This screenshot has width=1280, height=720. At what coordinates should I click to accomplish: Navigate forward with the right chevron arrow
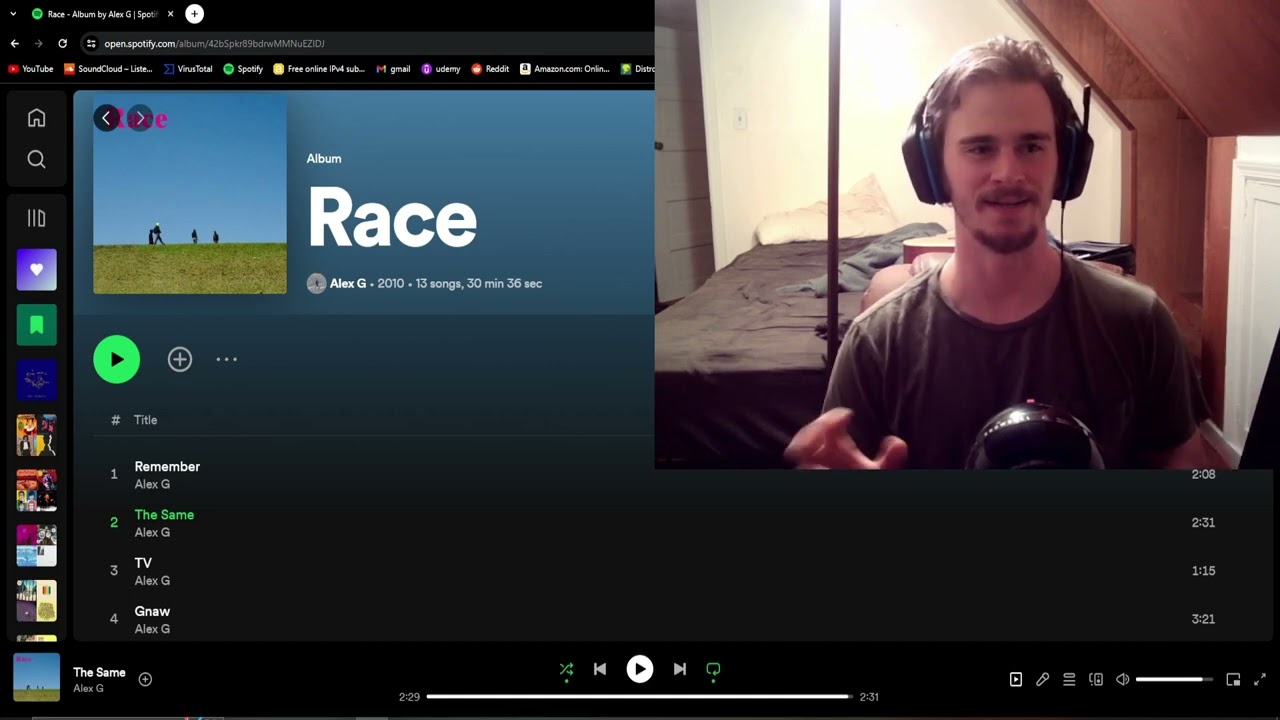click(x=140, y=118)
